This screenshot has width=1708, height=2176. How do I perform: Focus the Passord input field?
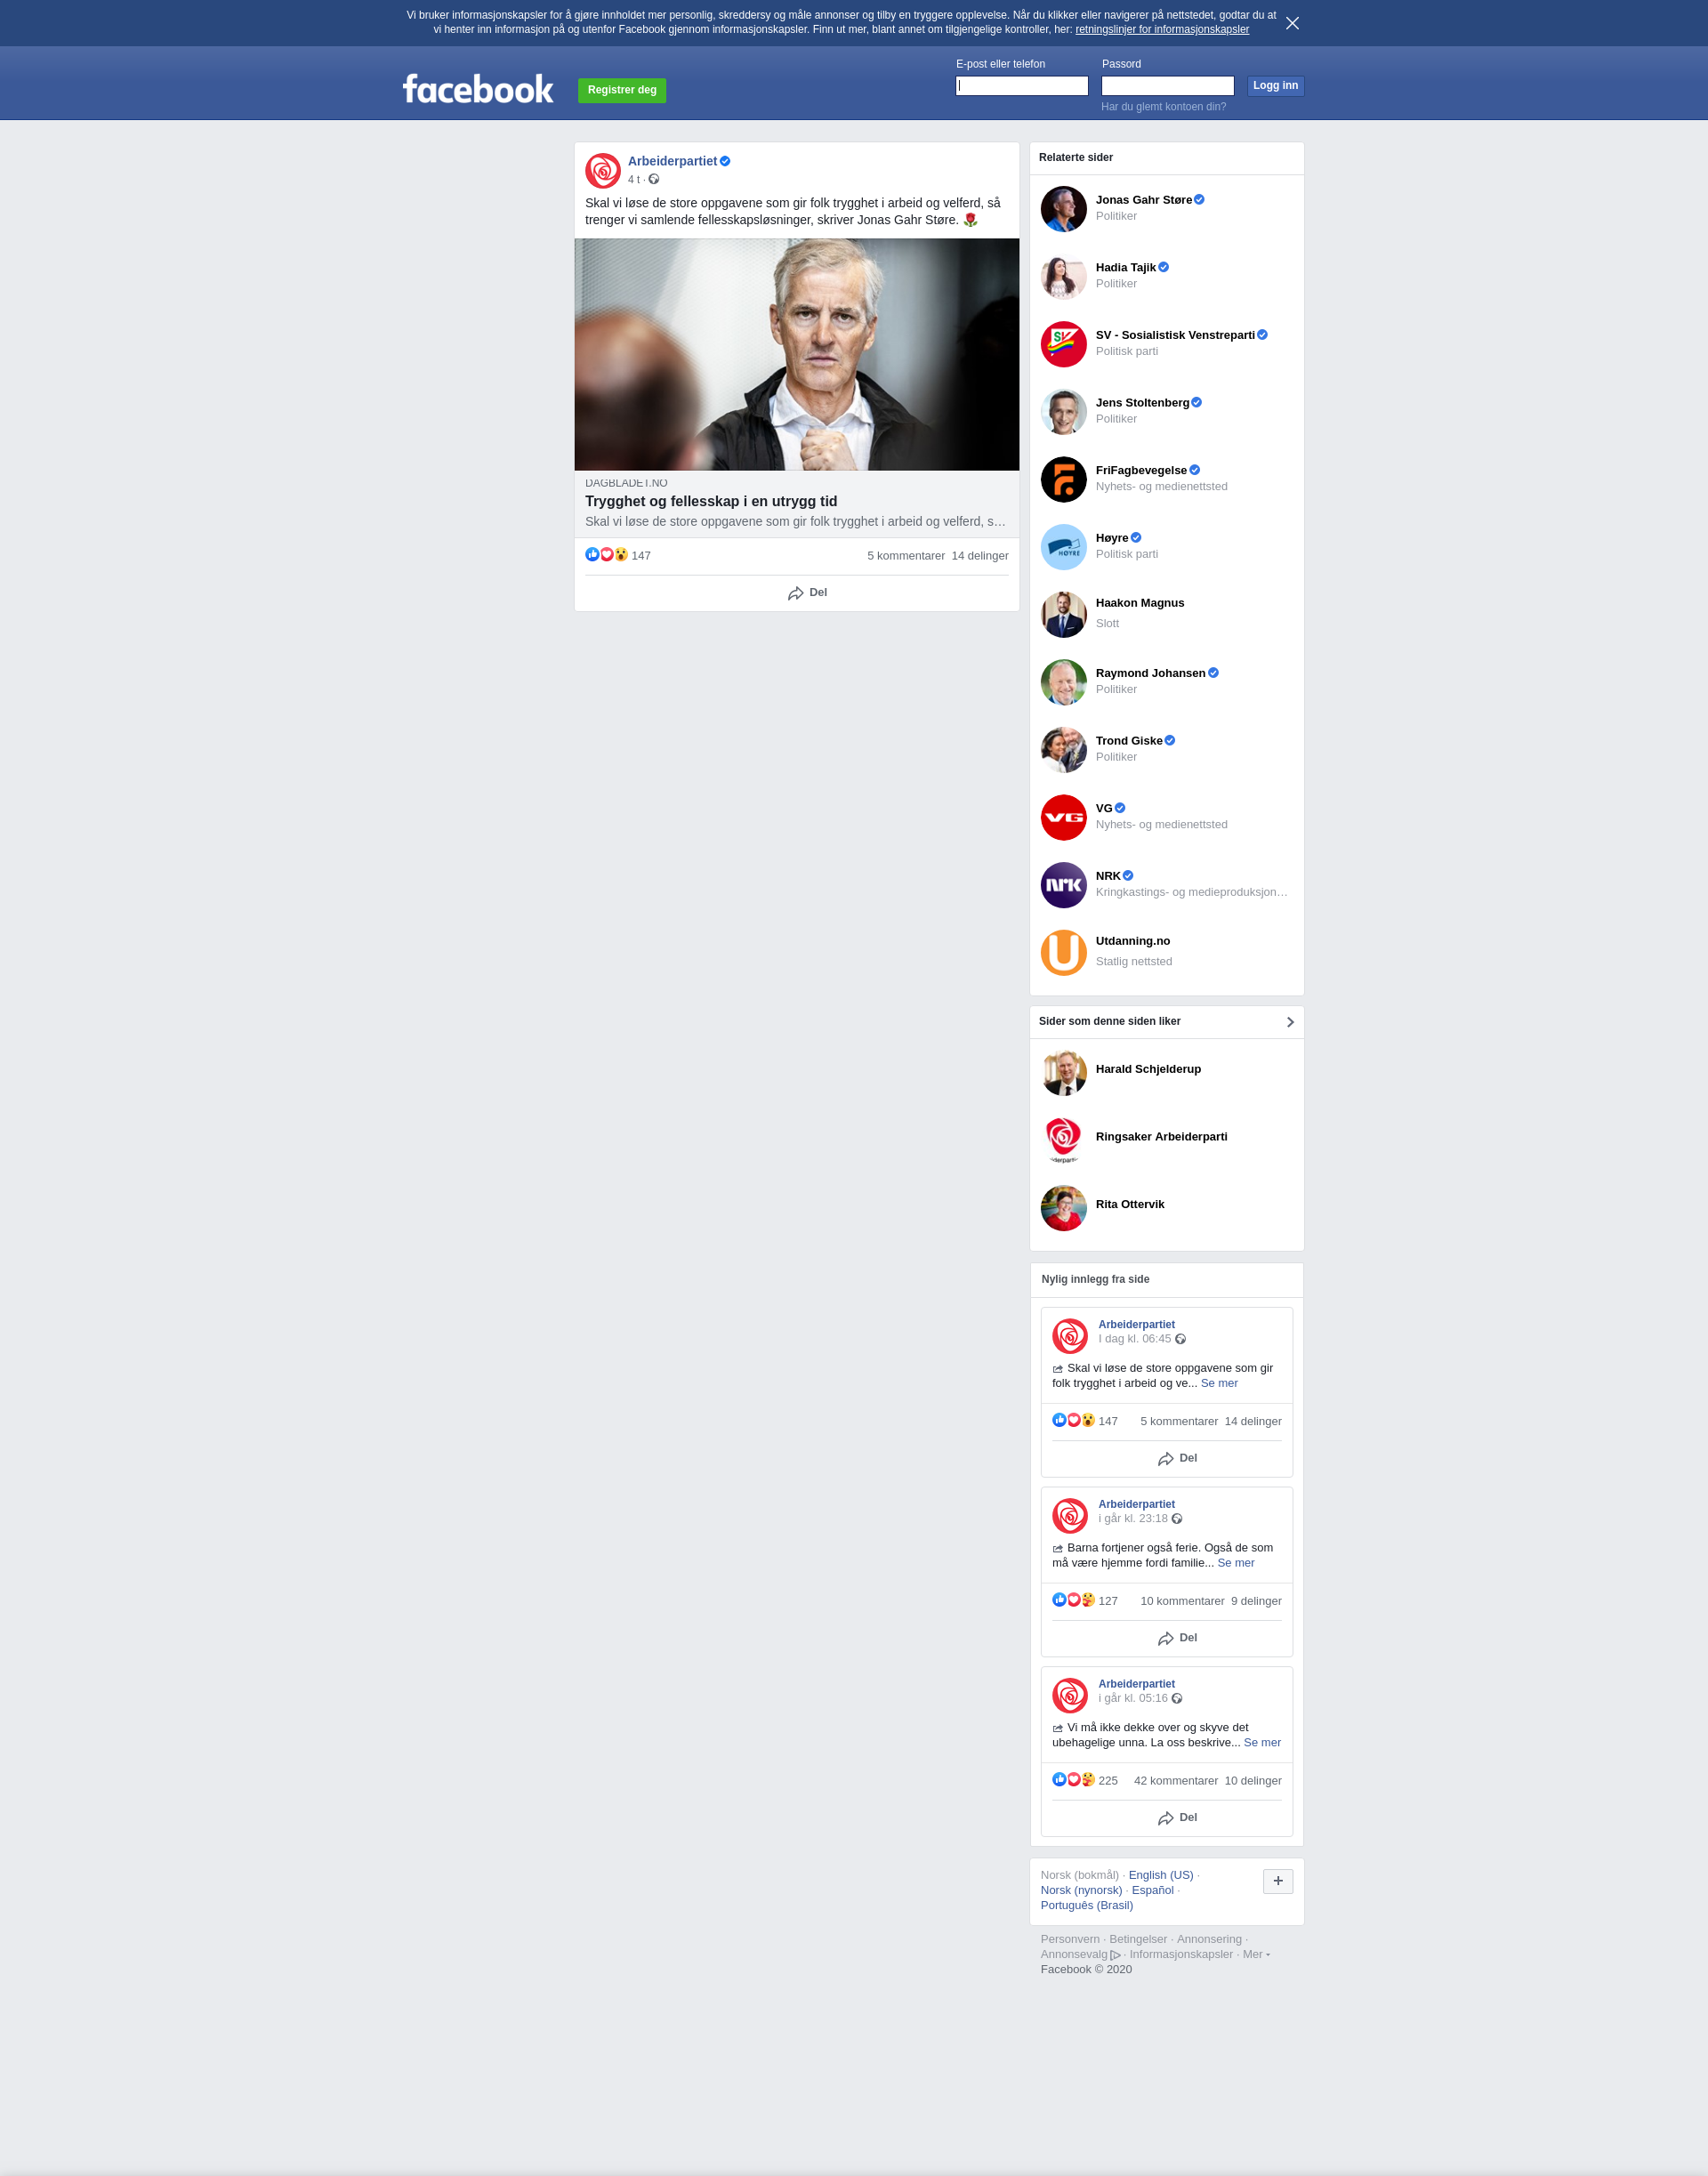click(x=1167, y=86)
